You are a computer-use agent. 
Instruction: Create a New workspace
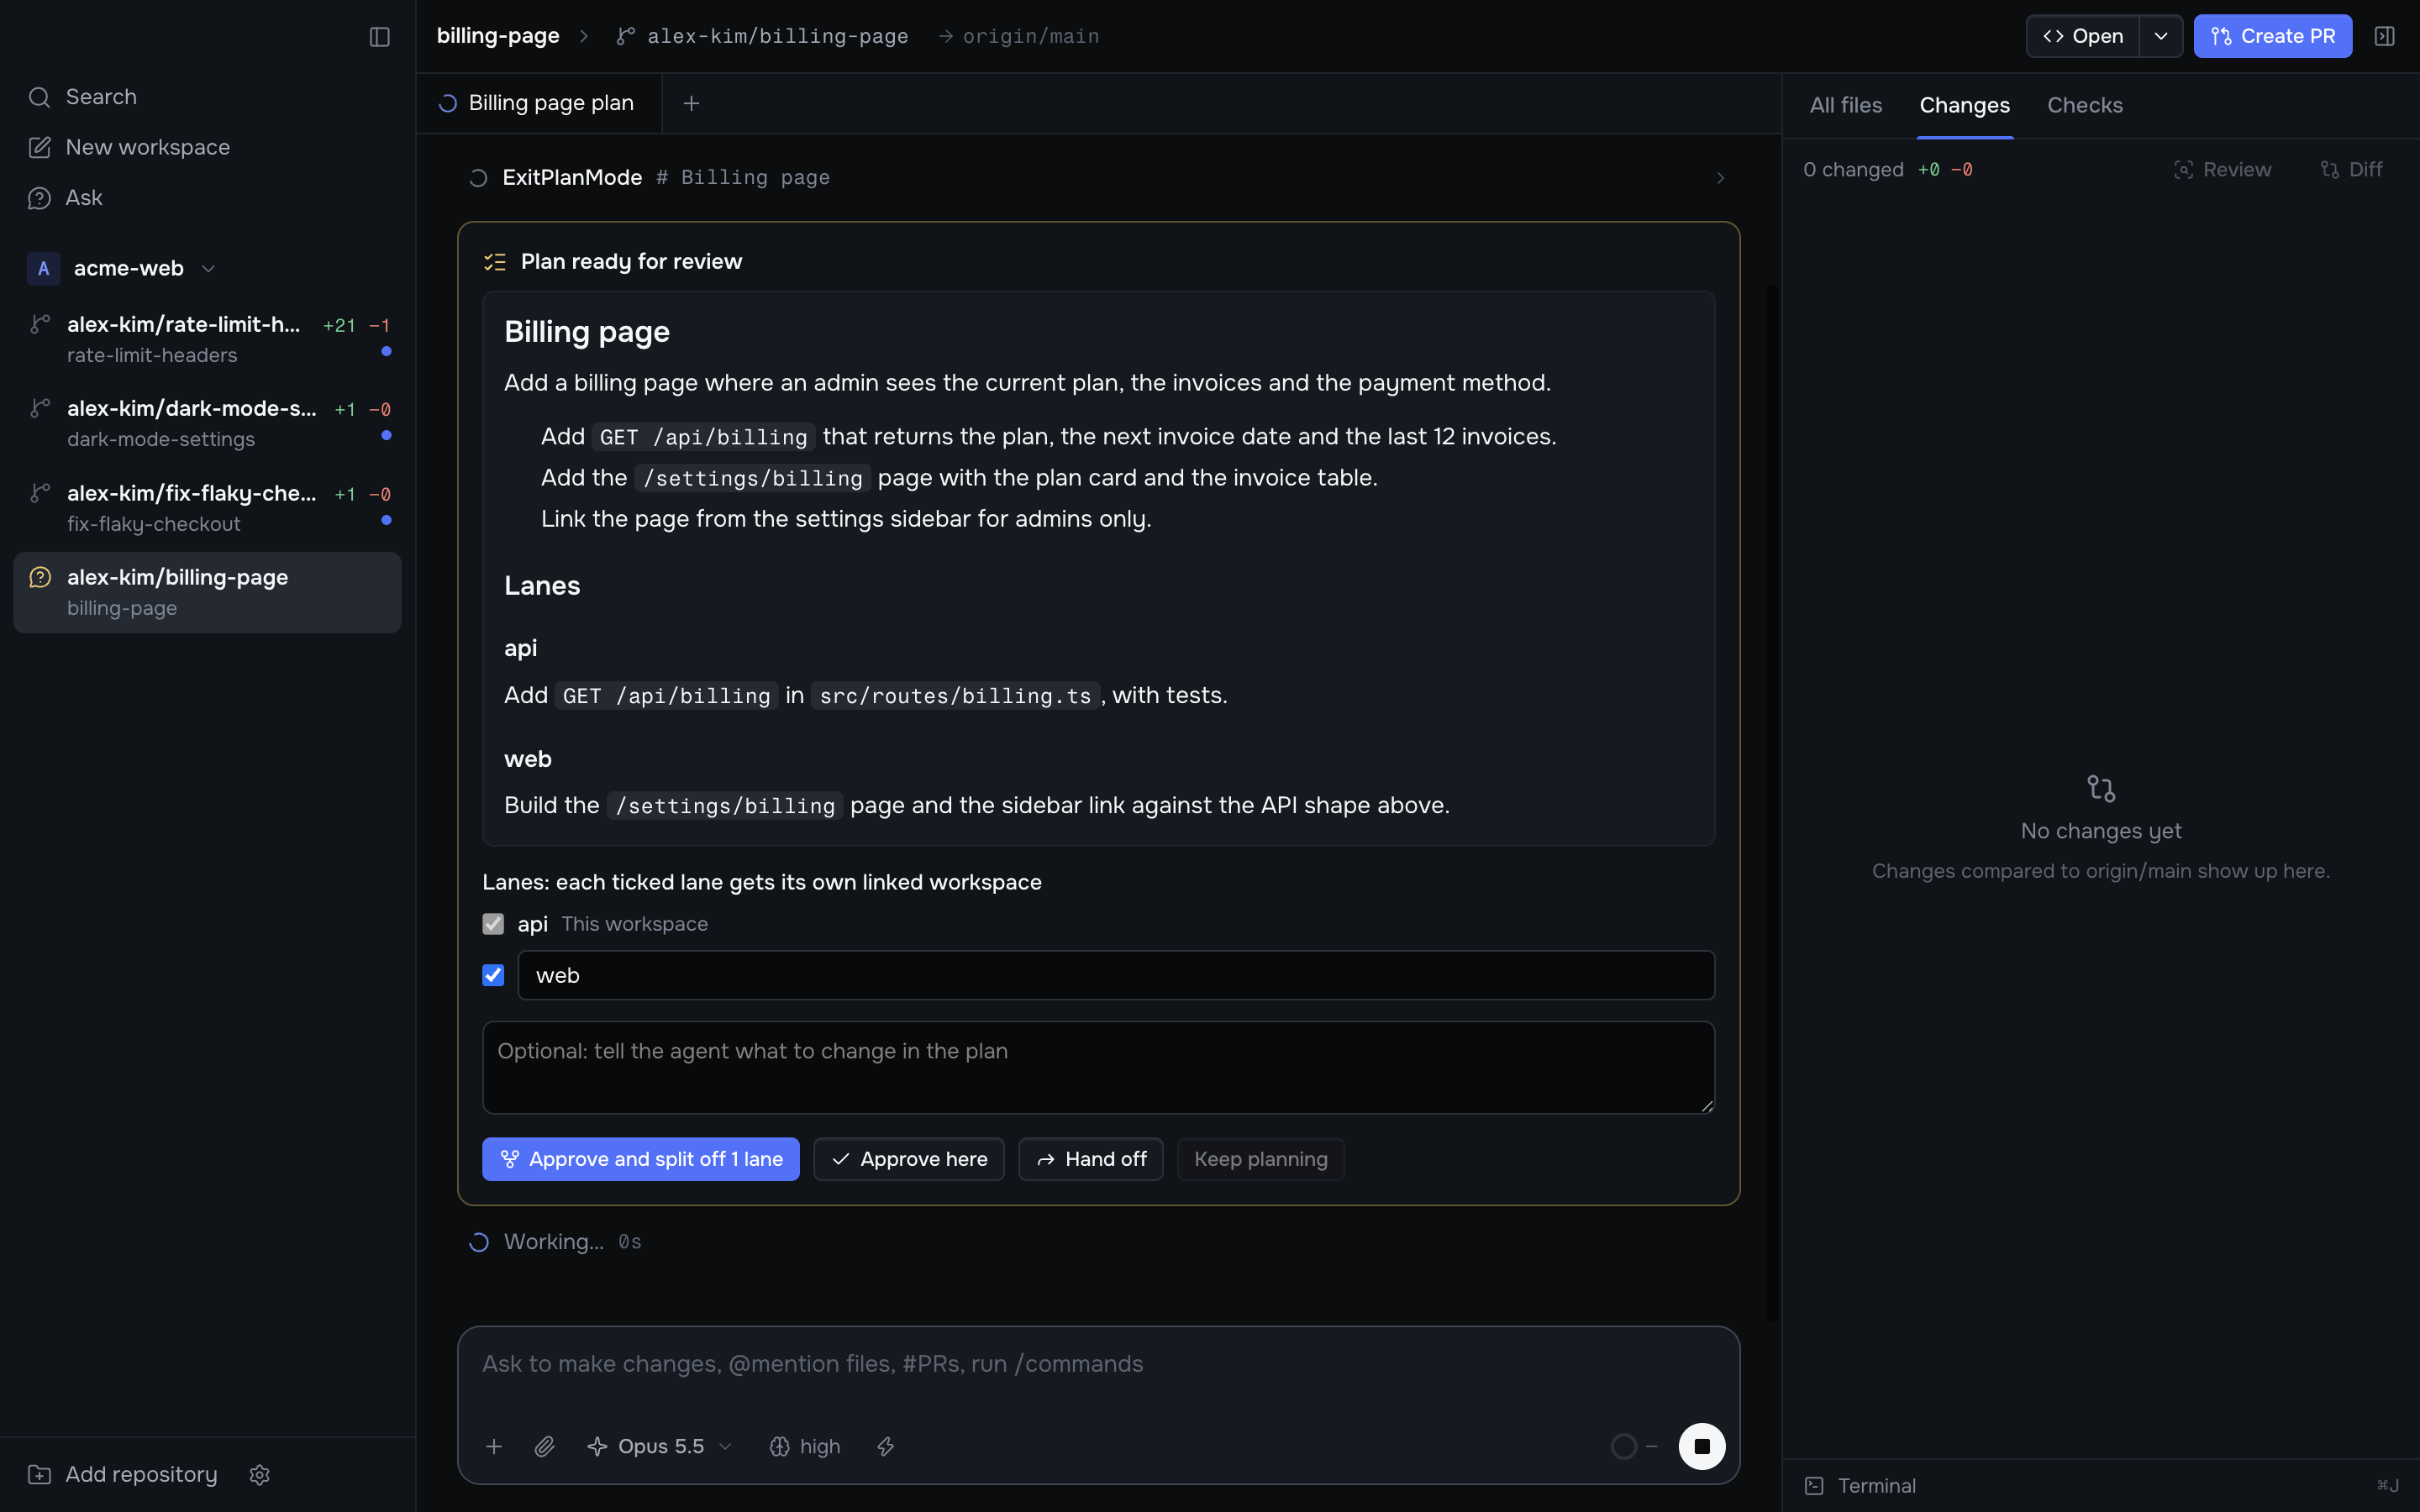pos(207,147)
